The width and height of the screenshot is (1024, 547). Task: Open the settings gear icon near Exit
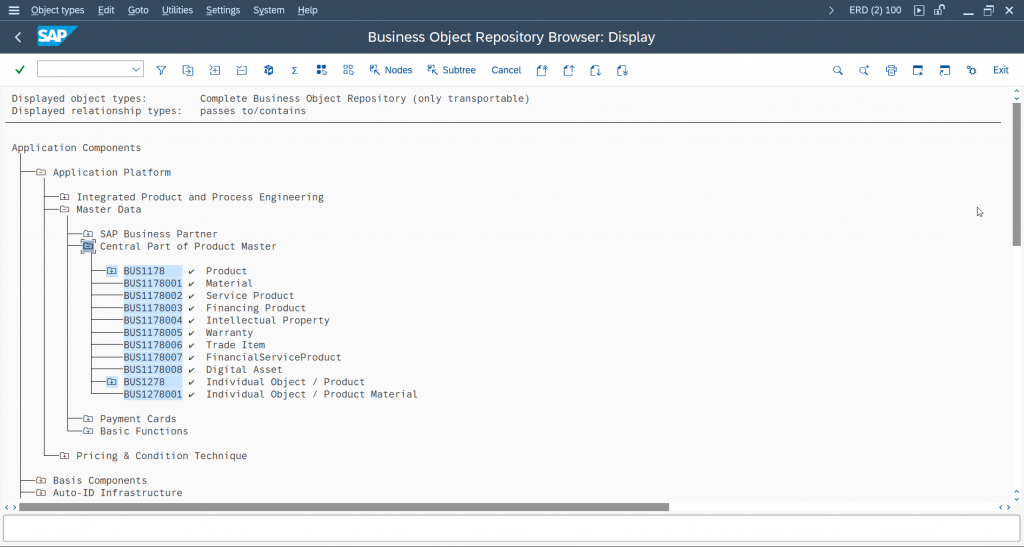tap(971, 70)
